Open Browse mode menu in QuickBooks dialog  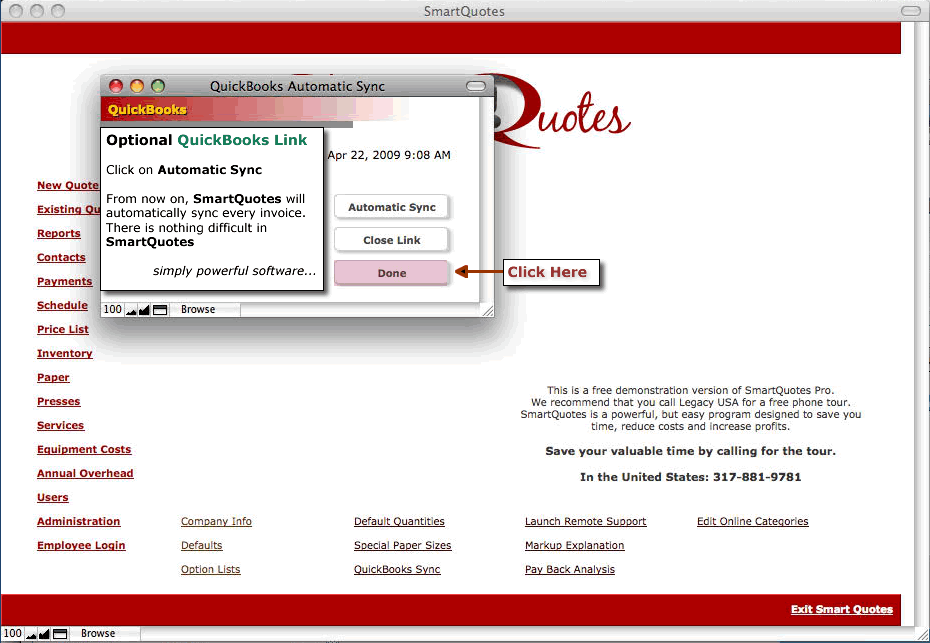pyautogui.click(x=205, y=310)
